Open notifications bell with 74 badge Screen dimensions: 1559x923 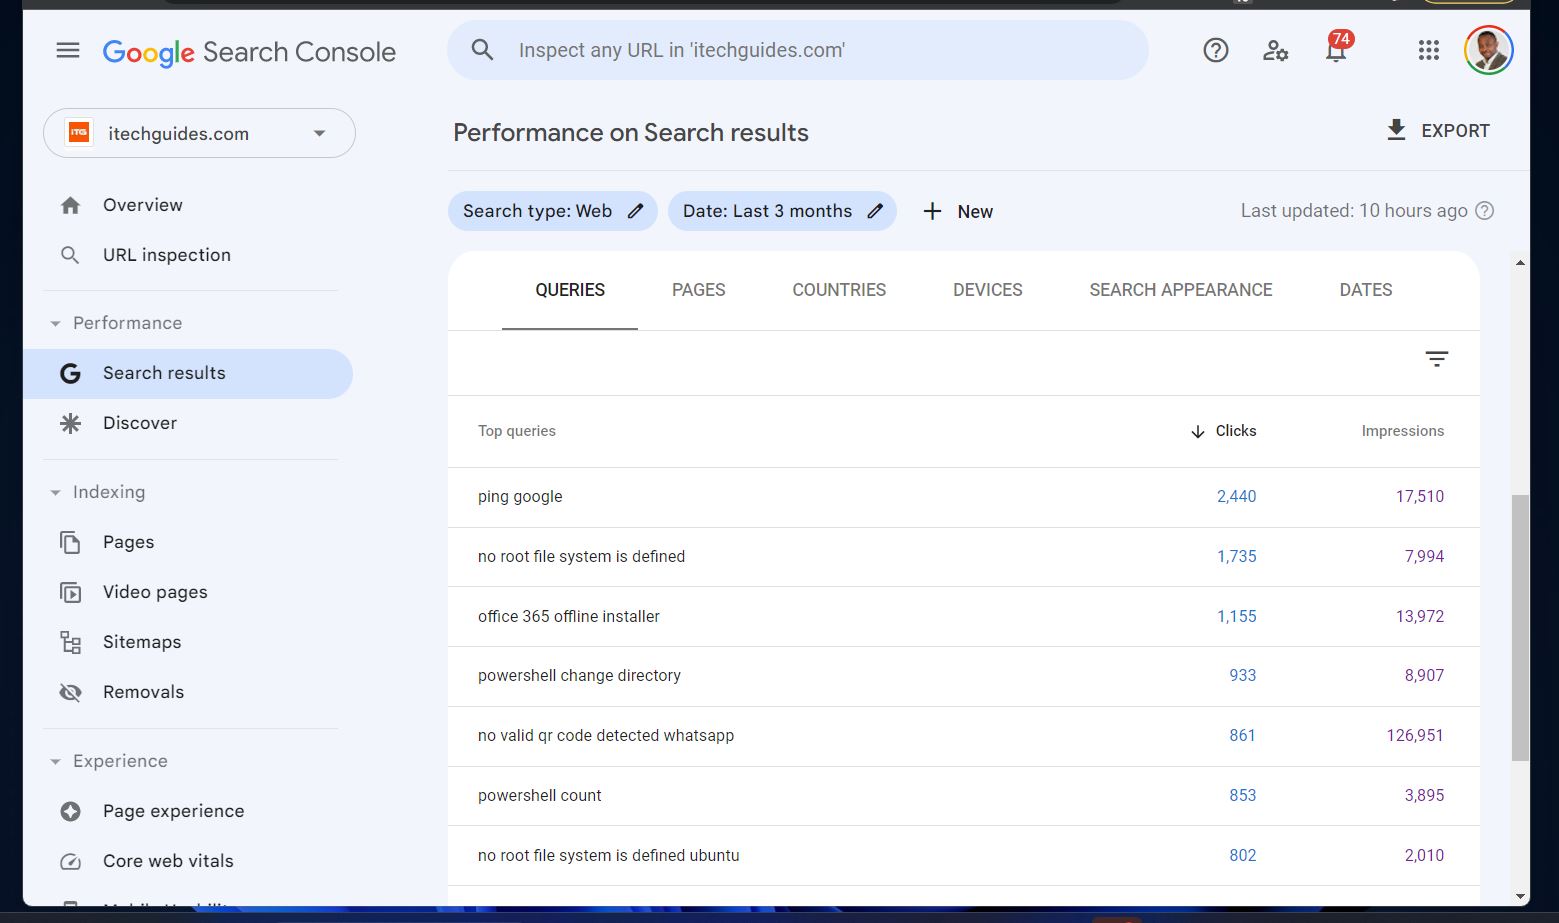coord(1337,47)
